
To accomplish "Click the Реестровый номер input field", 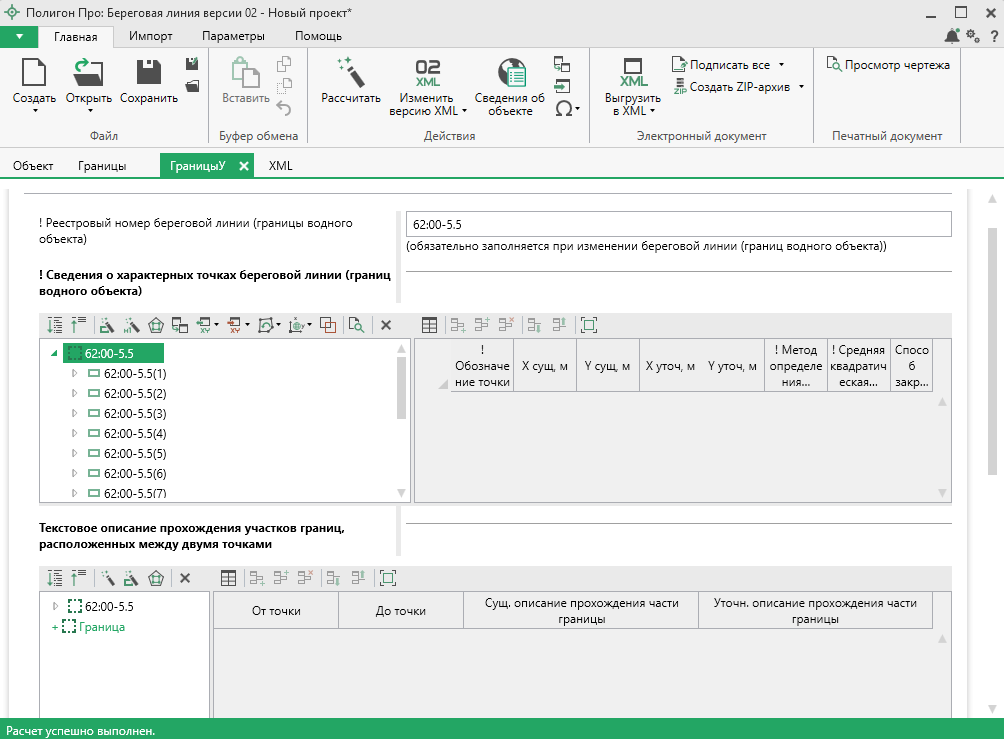I will point(678,224).
